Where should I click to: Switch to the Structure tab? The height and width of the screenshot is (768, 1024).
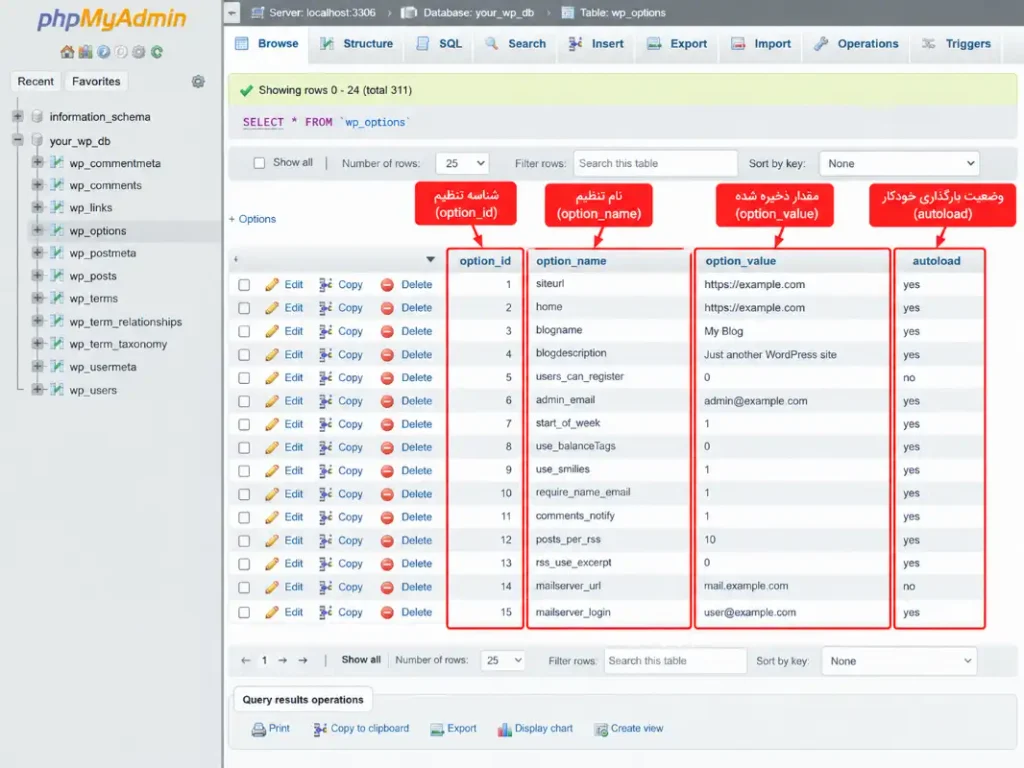coord(357,44)
